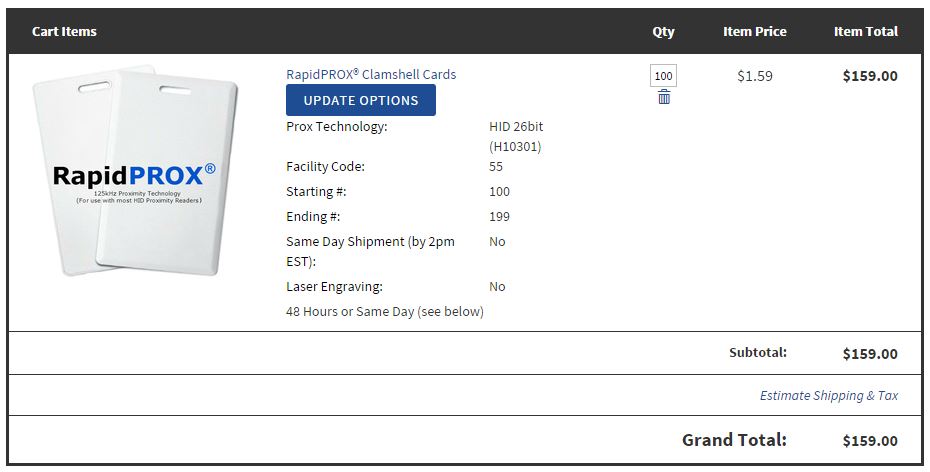The image size is (930, 472).
Task: Click the Starting # label
Action: pos(316,192)
